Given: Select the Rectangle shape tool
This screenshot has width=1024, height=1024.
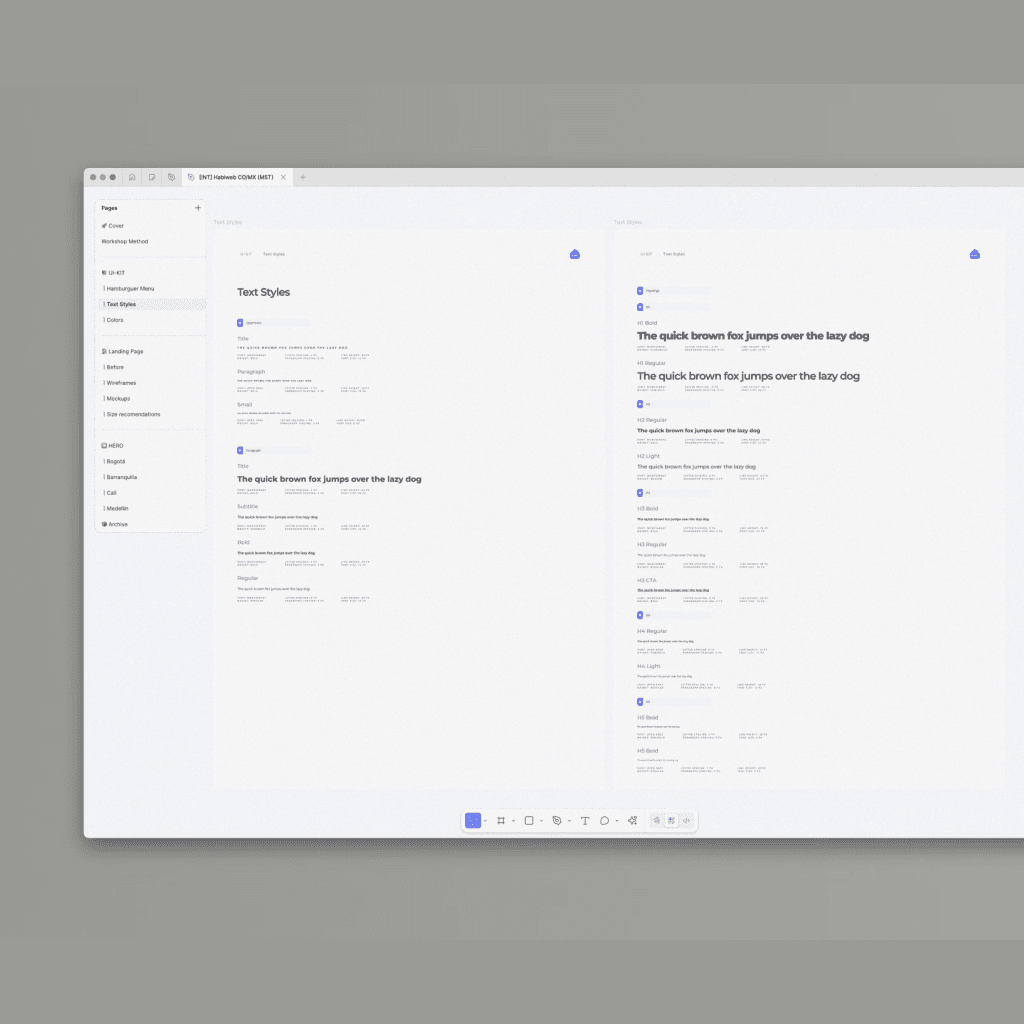Looking at the screenshot, I should pos(529,820).
